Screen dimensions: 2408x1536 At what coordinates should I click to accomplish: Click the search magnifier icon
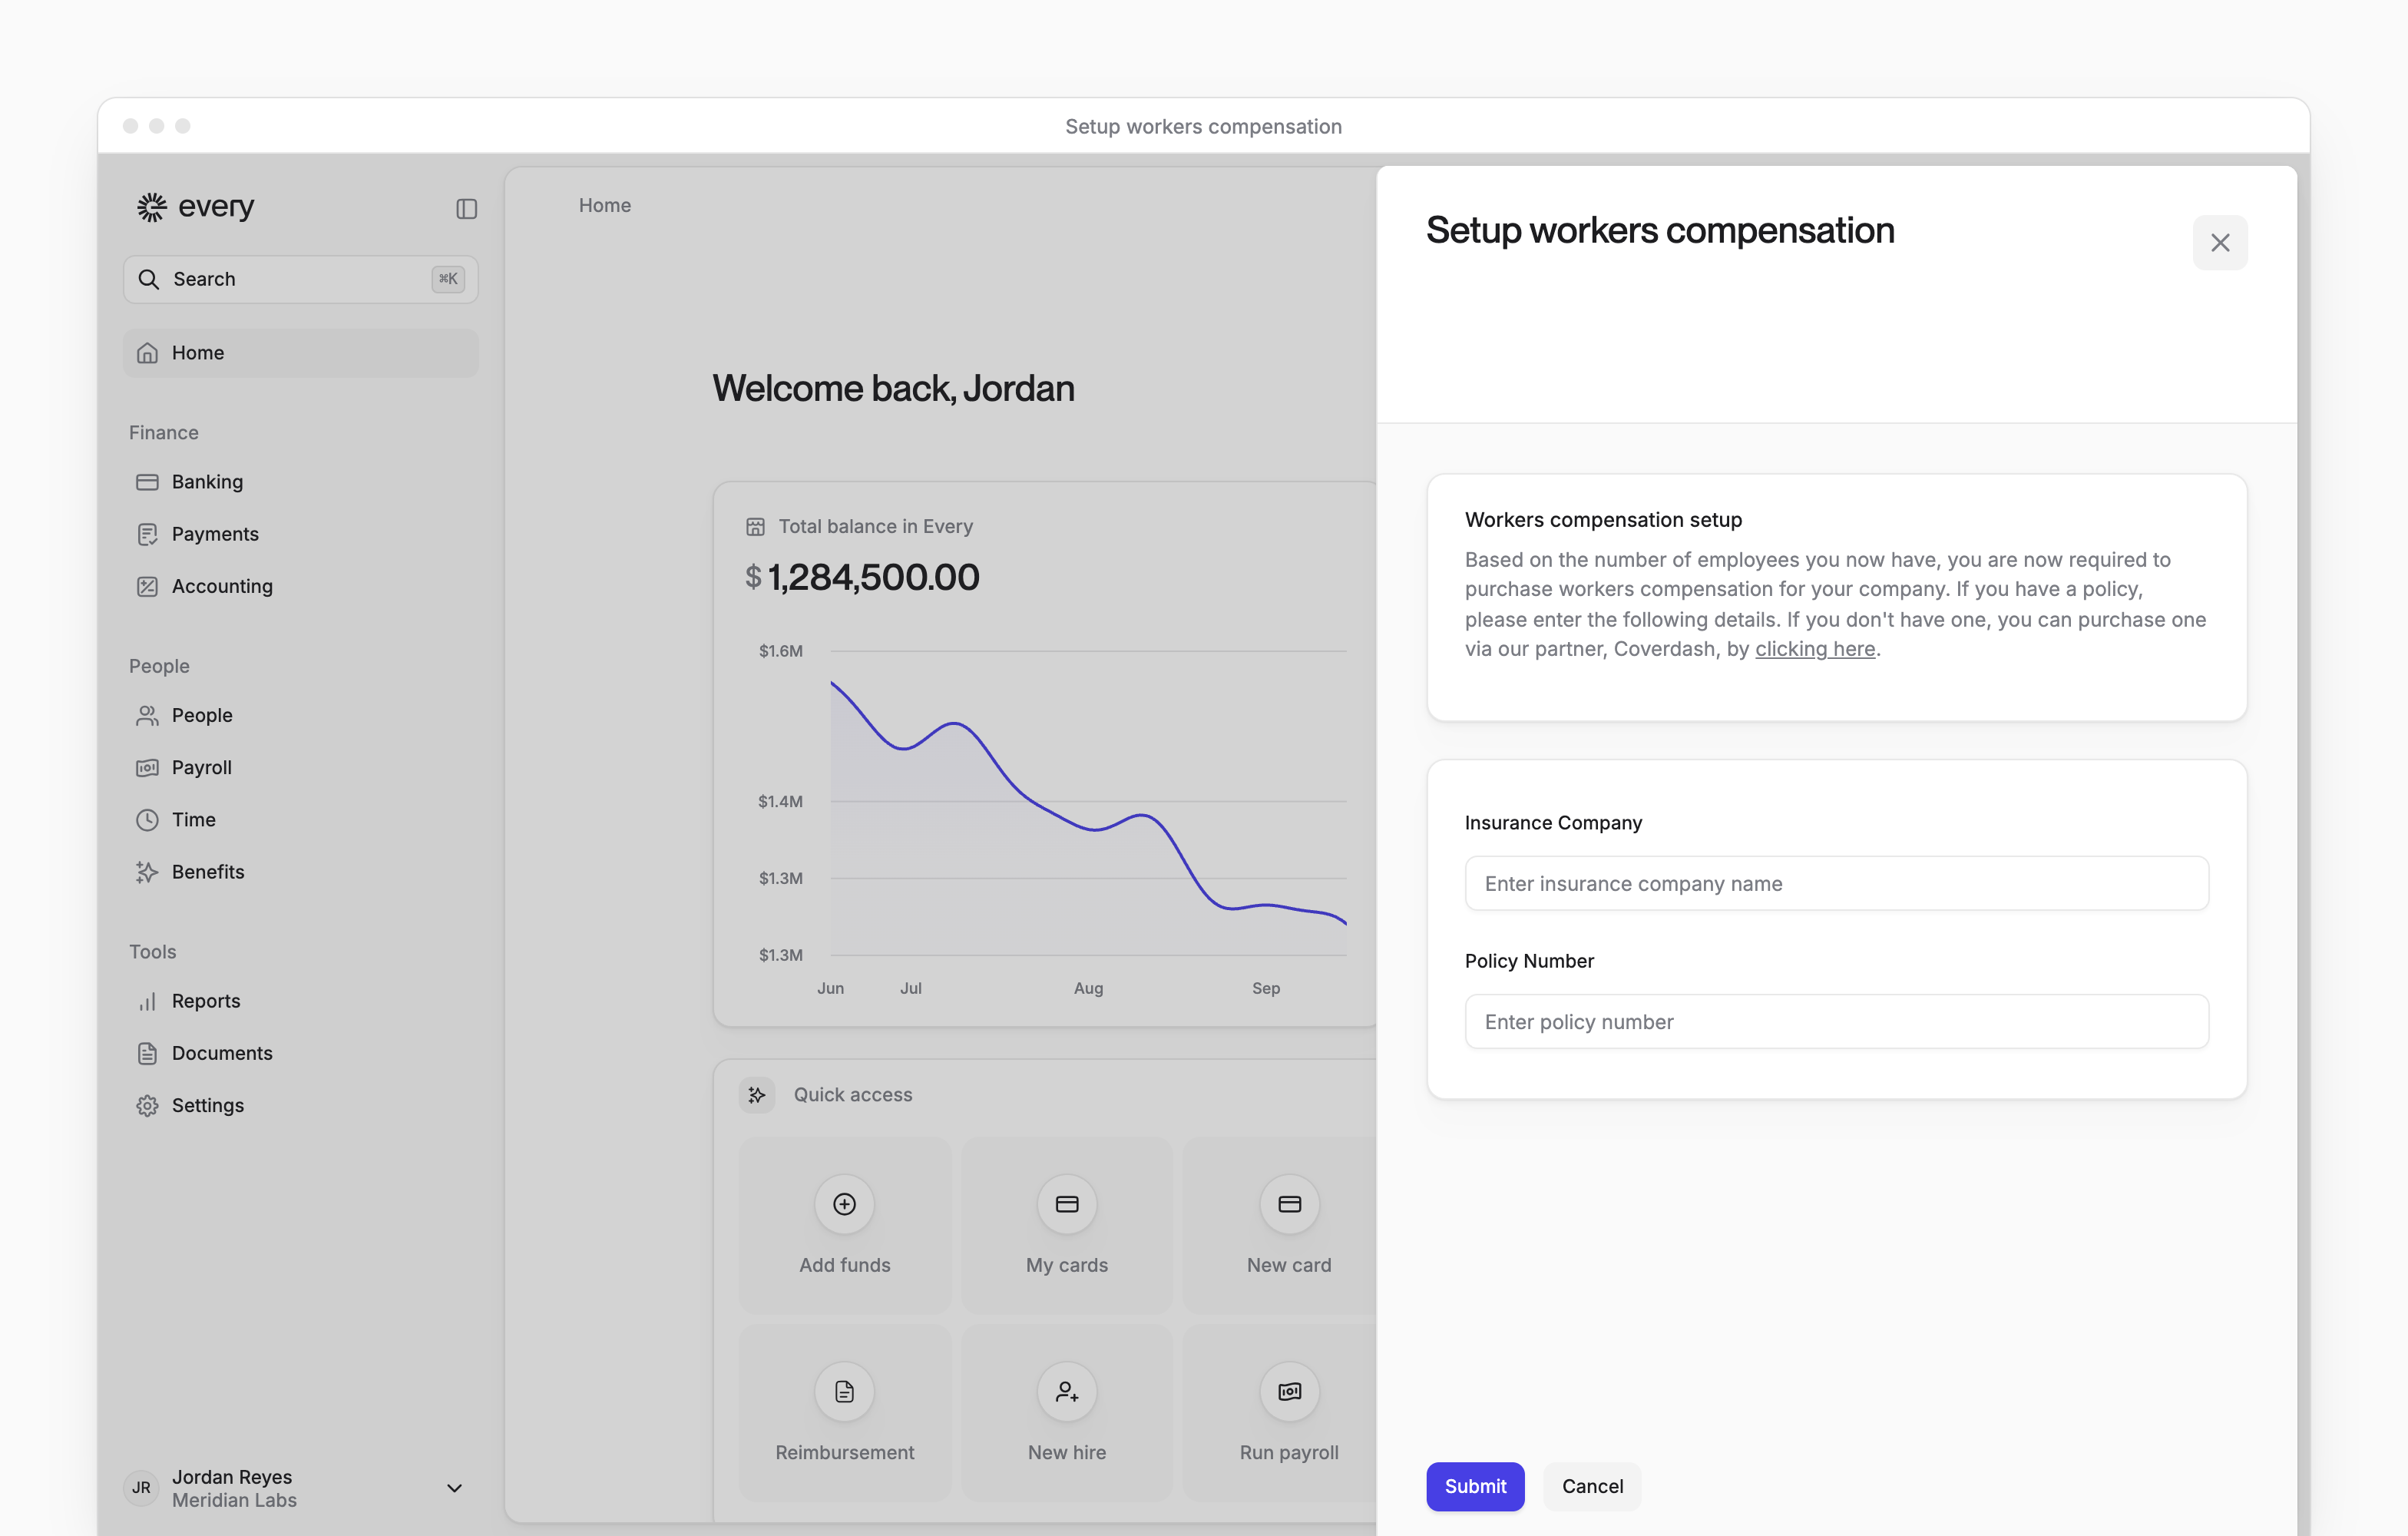click(148, 279)
